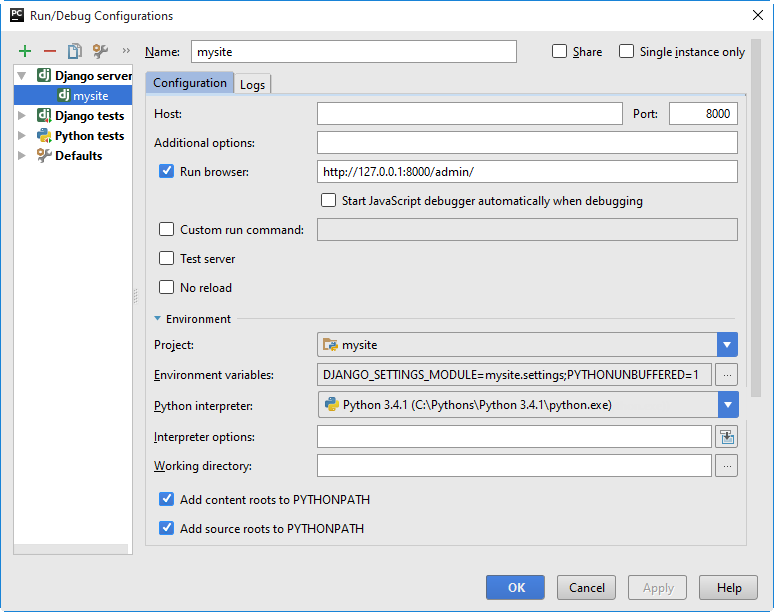Click the Apply button
This screenshot has height=612, width=774.
tap(658, 587)
